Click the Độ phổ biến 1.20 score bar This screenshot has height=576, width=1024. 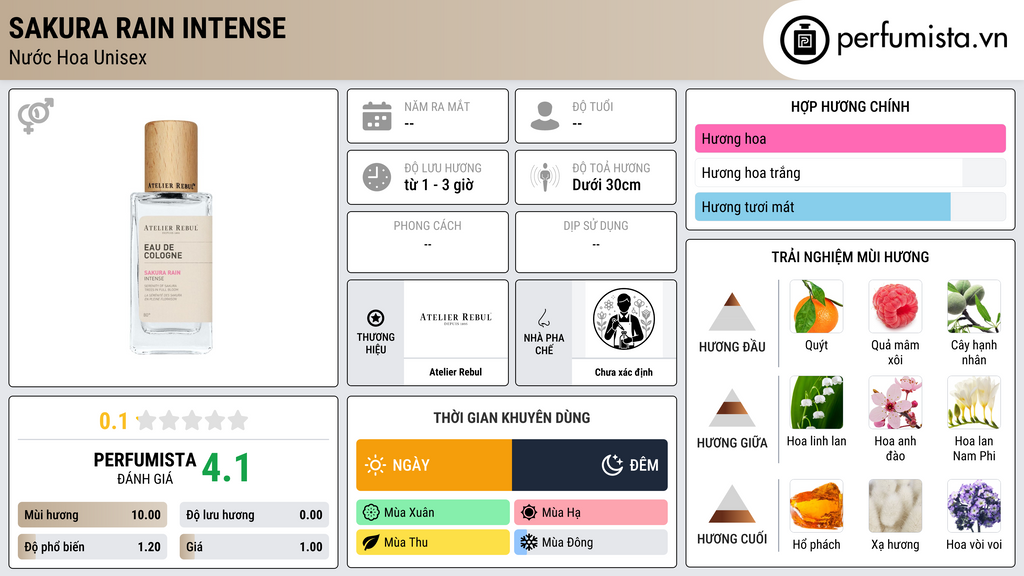(x=92, y=547)
